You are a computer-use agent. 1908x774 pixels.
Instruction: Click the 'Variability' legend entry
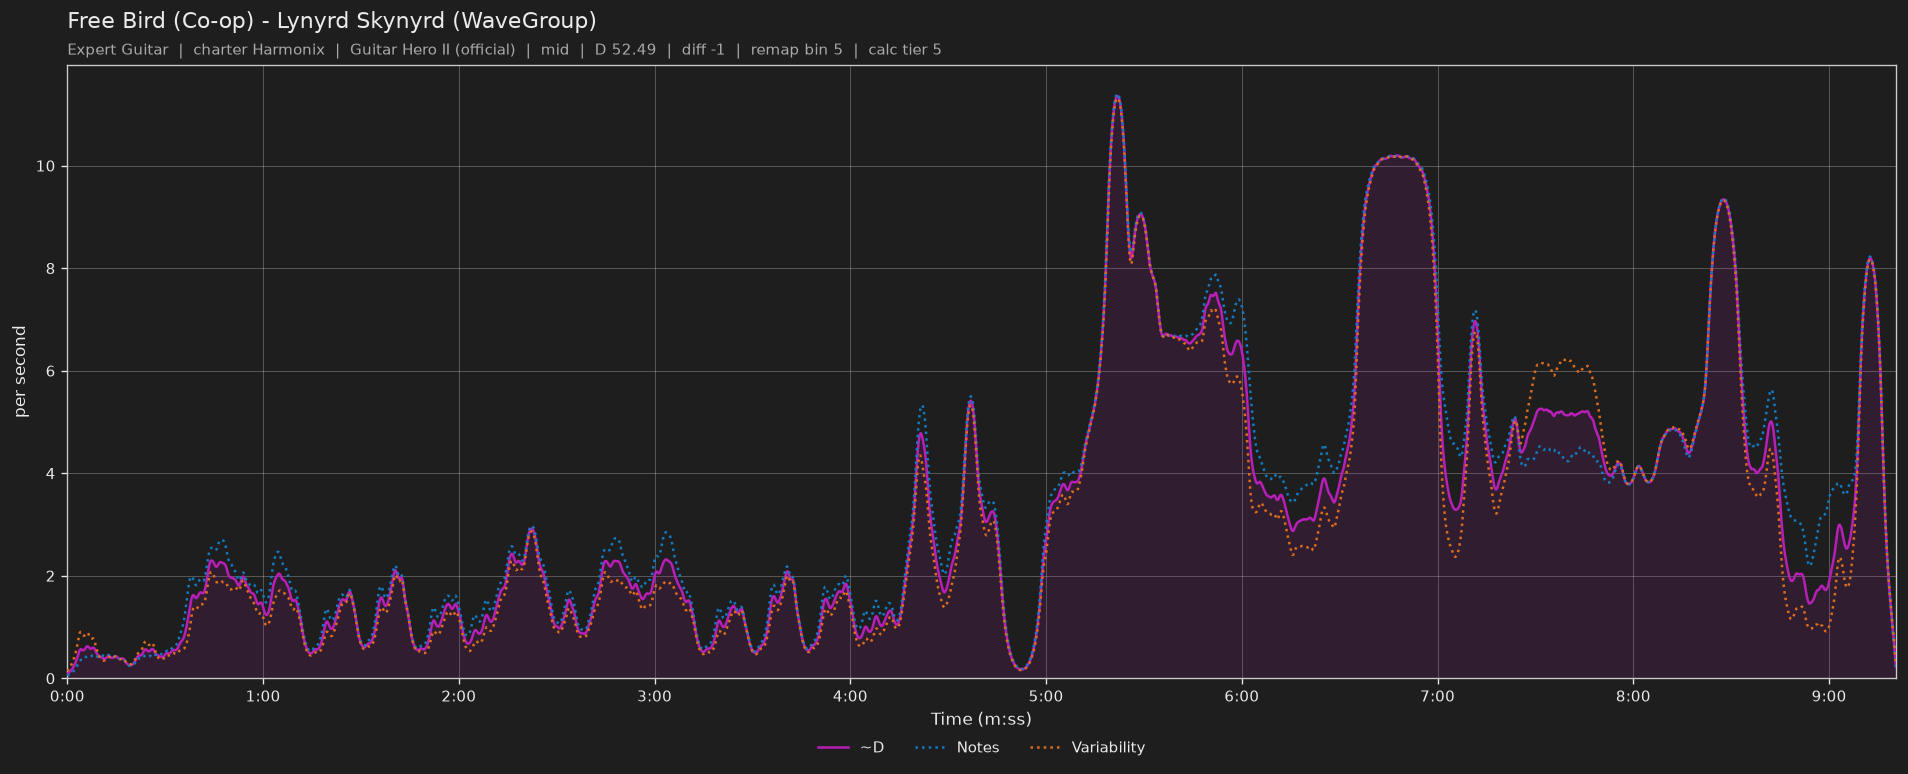click(1088, 748)
